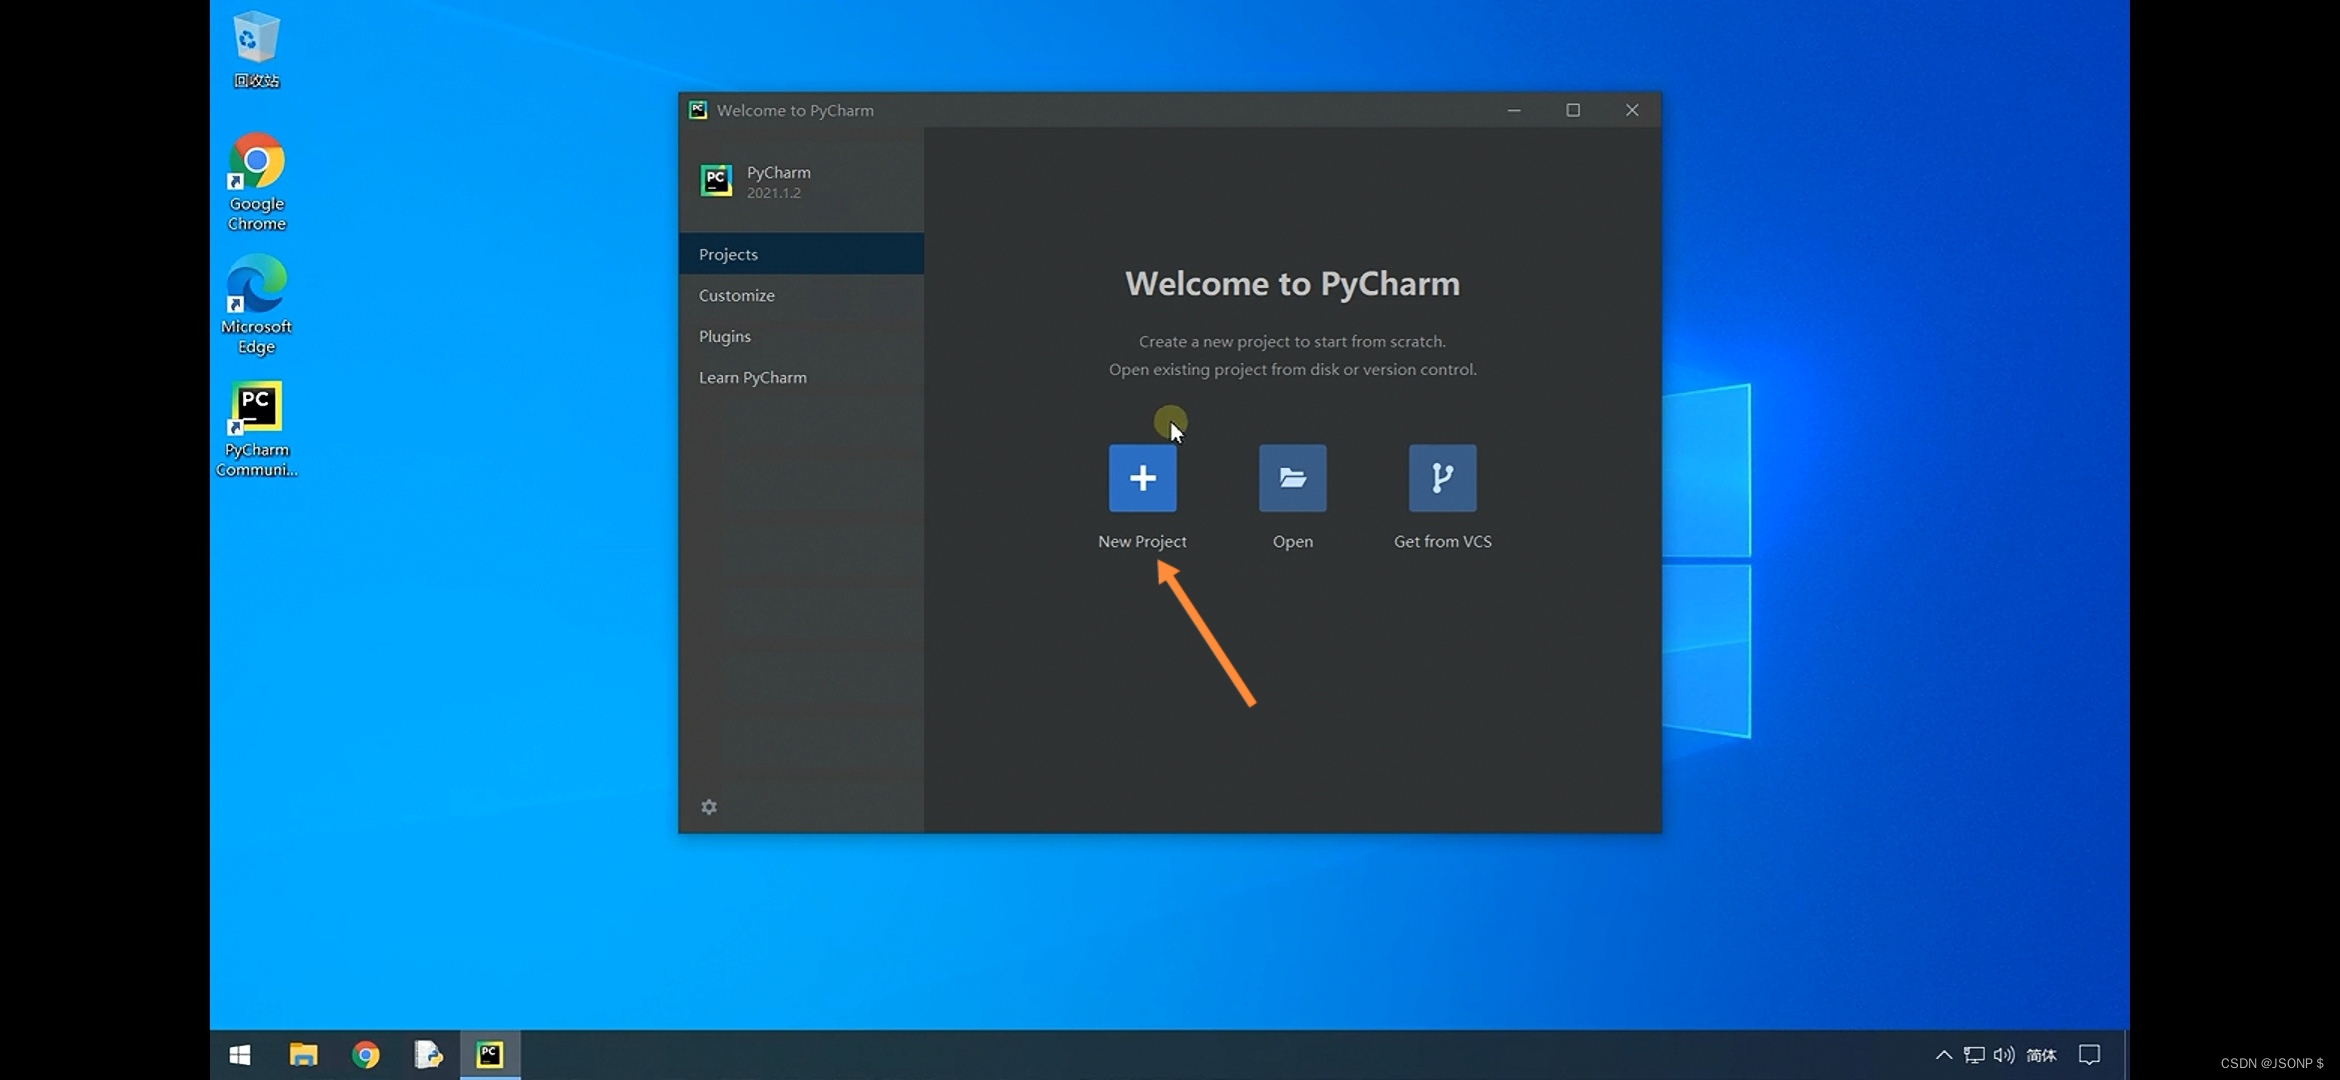Switch to the Customize tab

[x=801, y=295]
